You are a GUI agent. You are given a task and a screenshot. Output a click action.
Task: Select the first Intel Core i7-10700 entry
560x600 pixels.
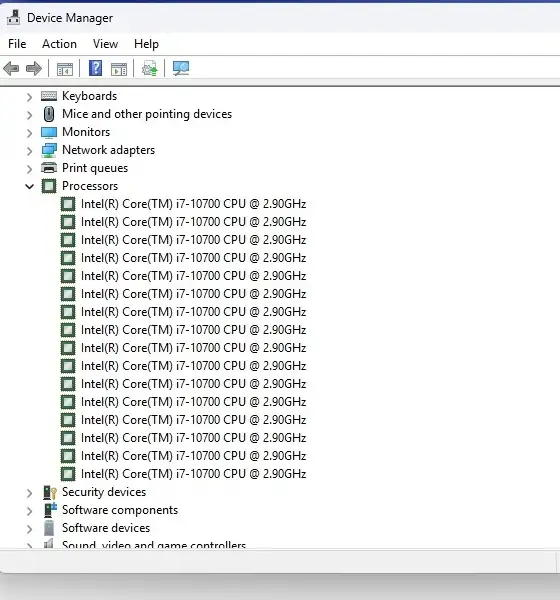(193, 204)
